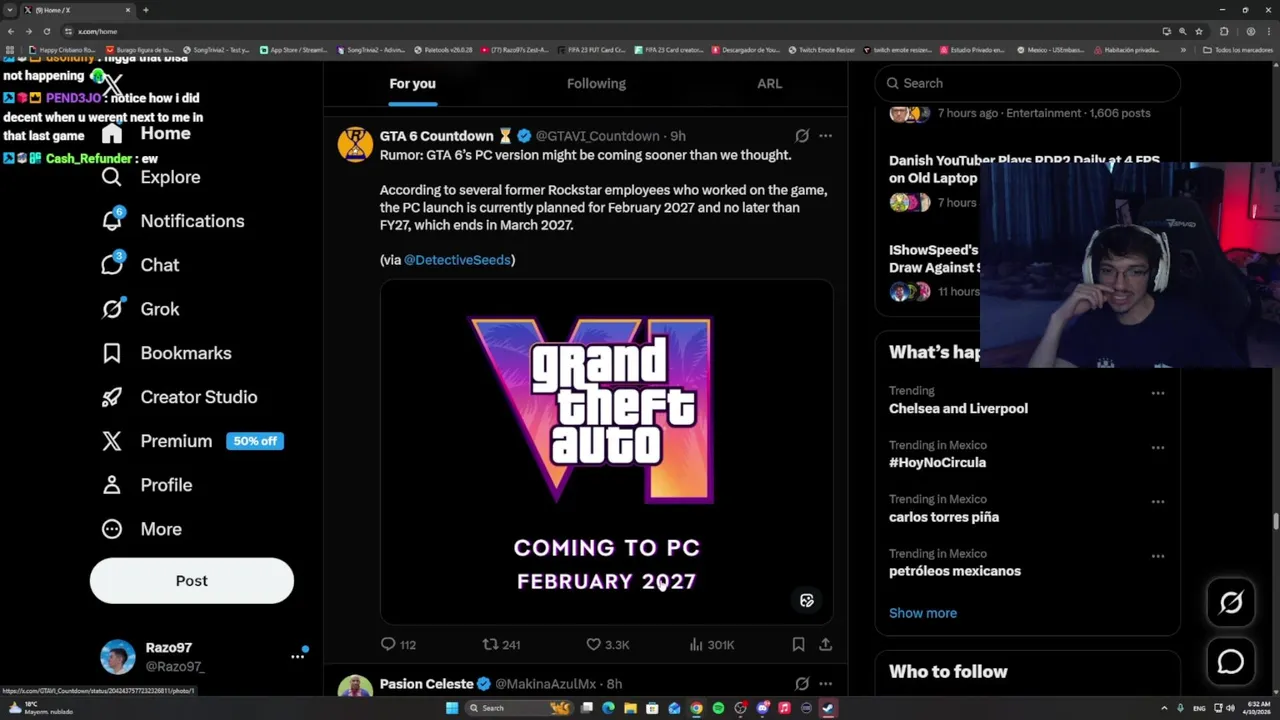Switch to the ARL tab
The image size is (1280, 720).
770,84
